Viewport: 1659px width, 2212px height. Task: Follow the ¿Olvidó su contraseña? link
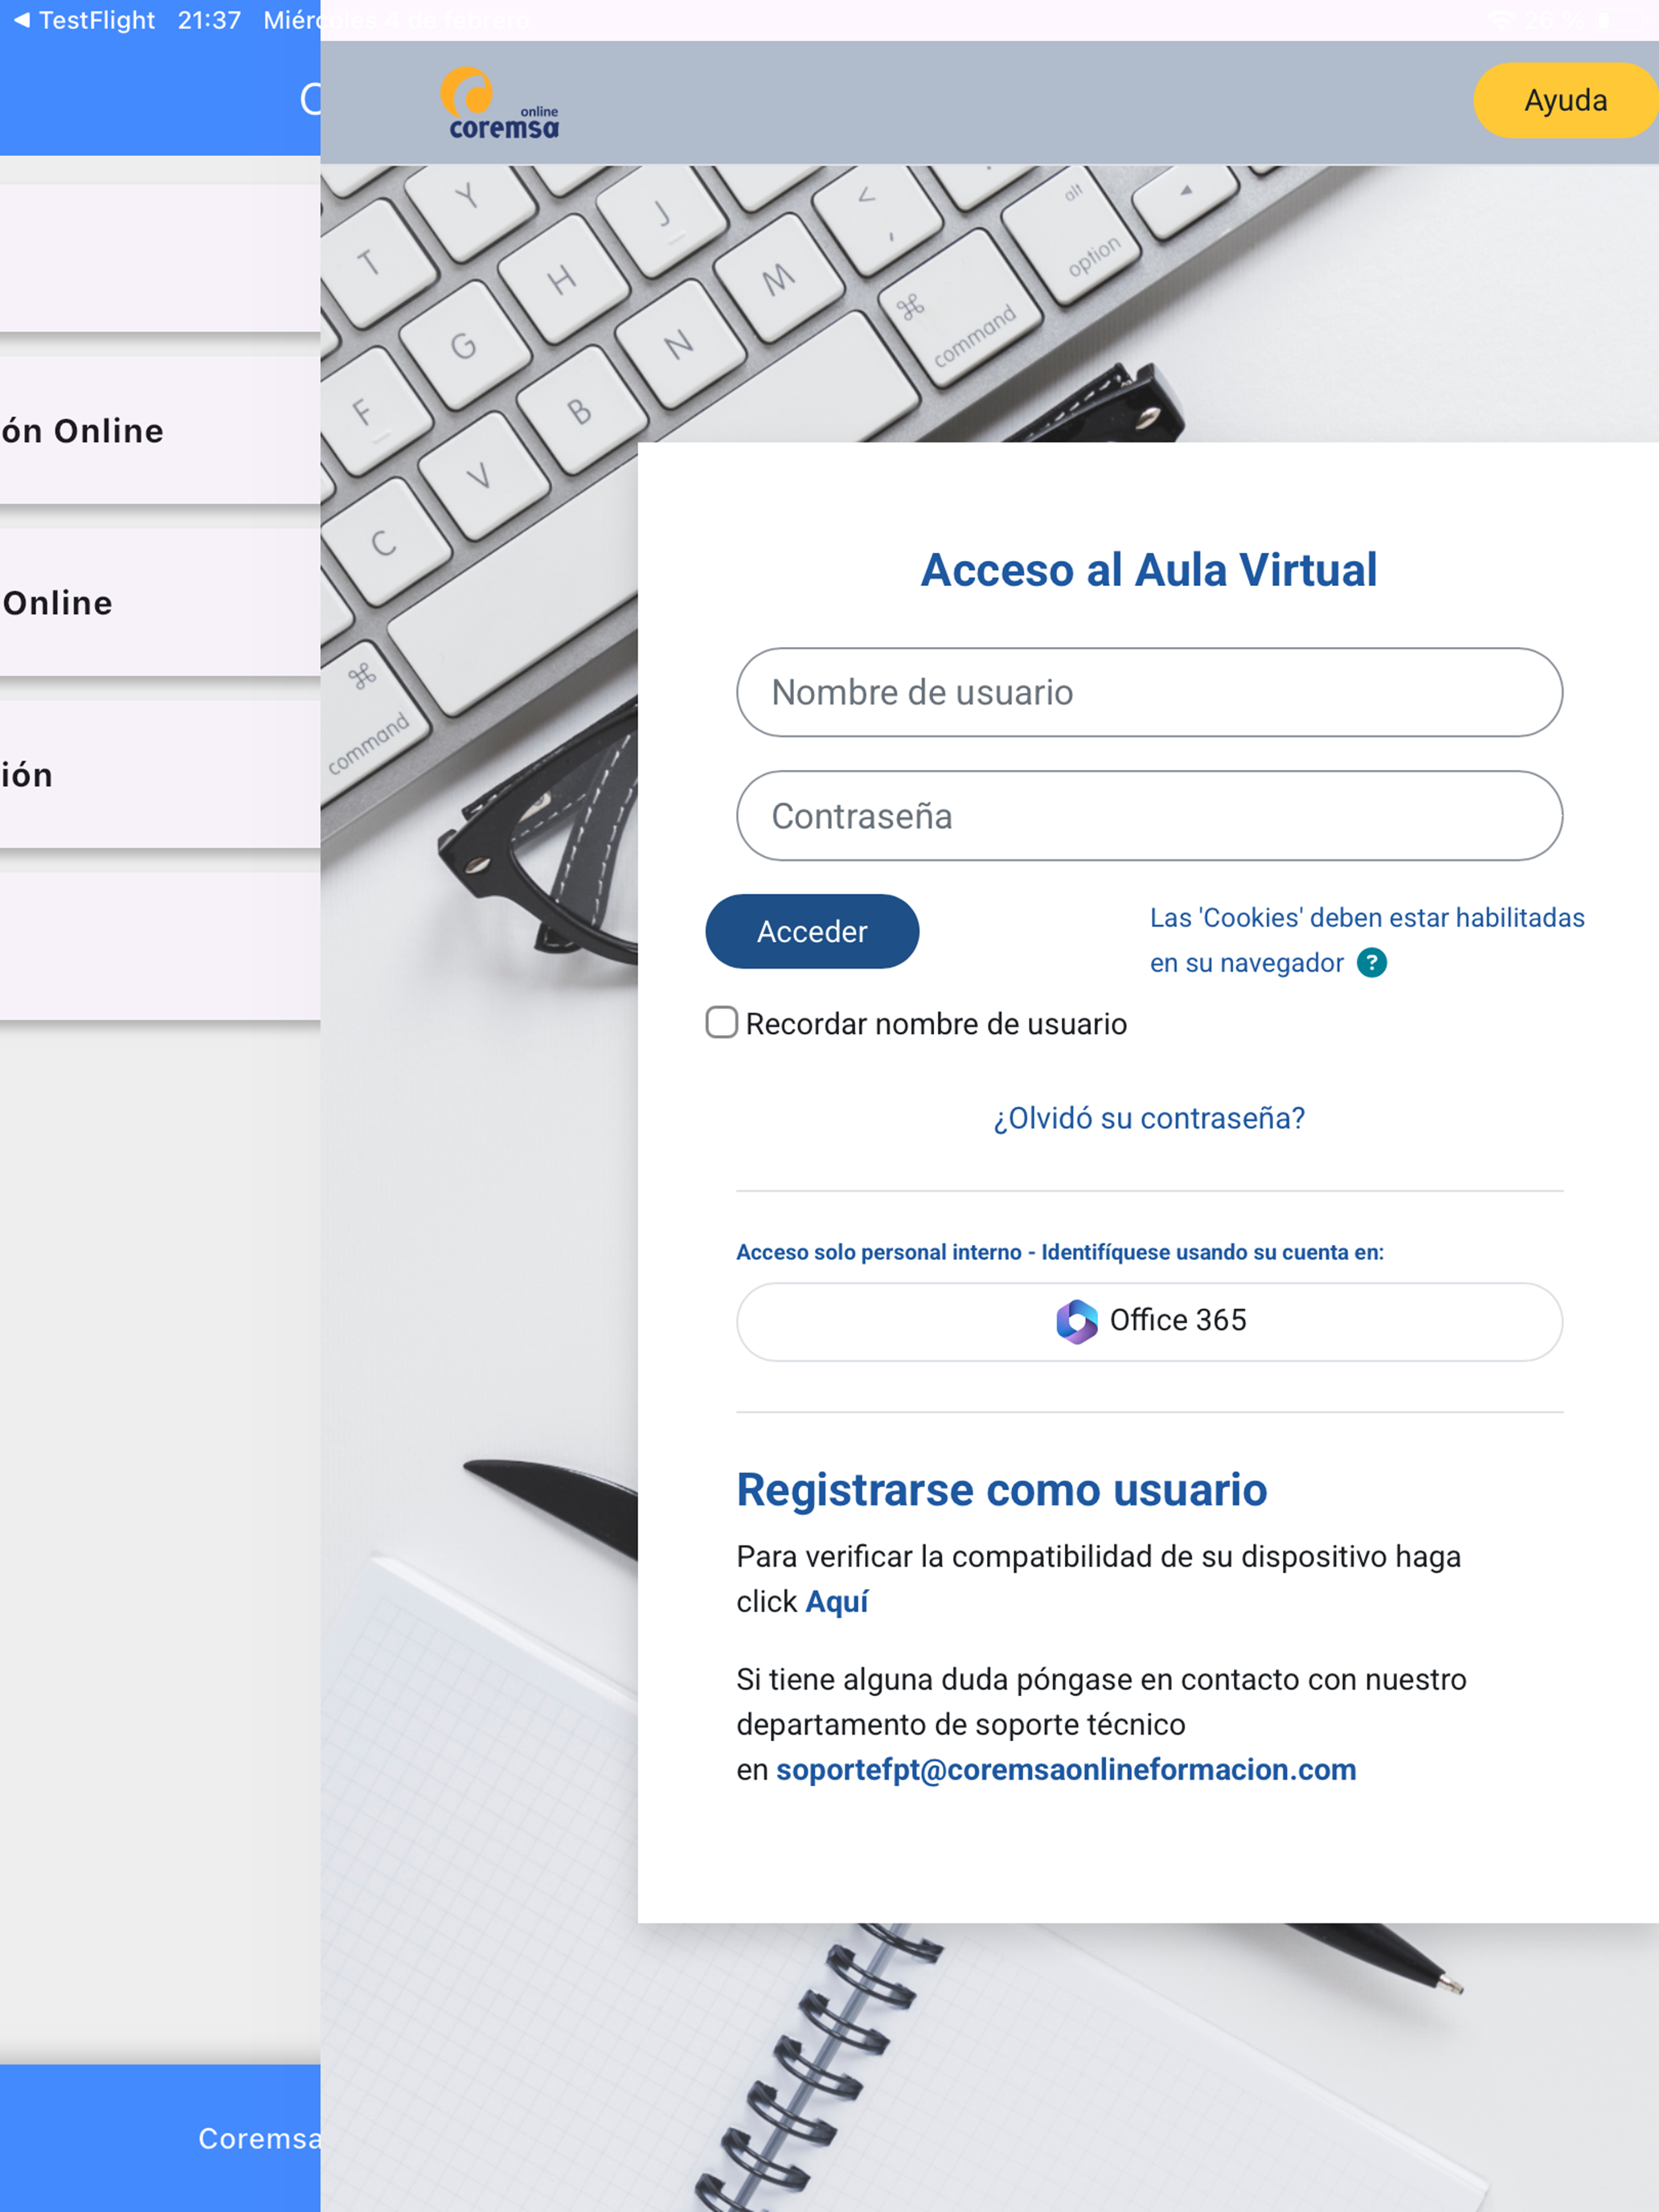click(x=1149, y=1118)
